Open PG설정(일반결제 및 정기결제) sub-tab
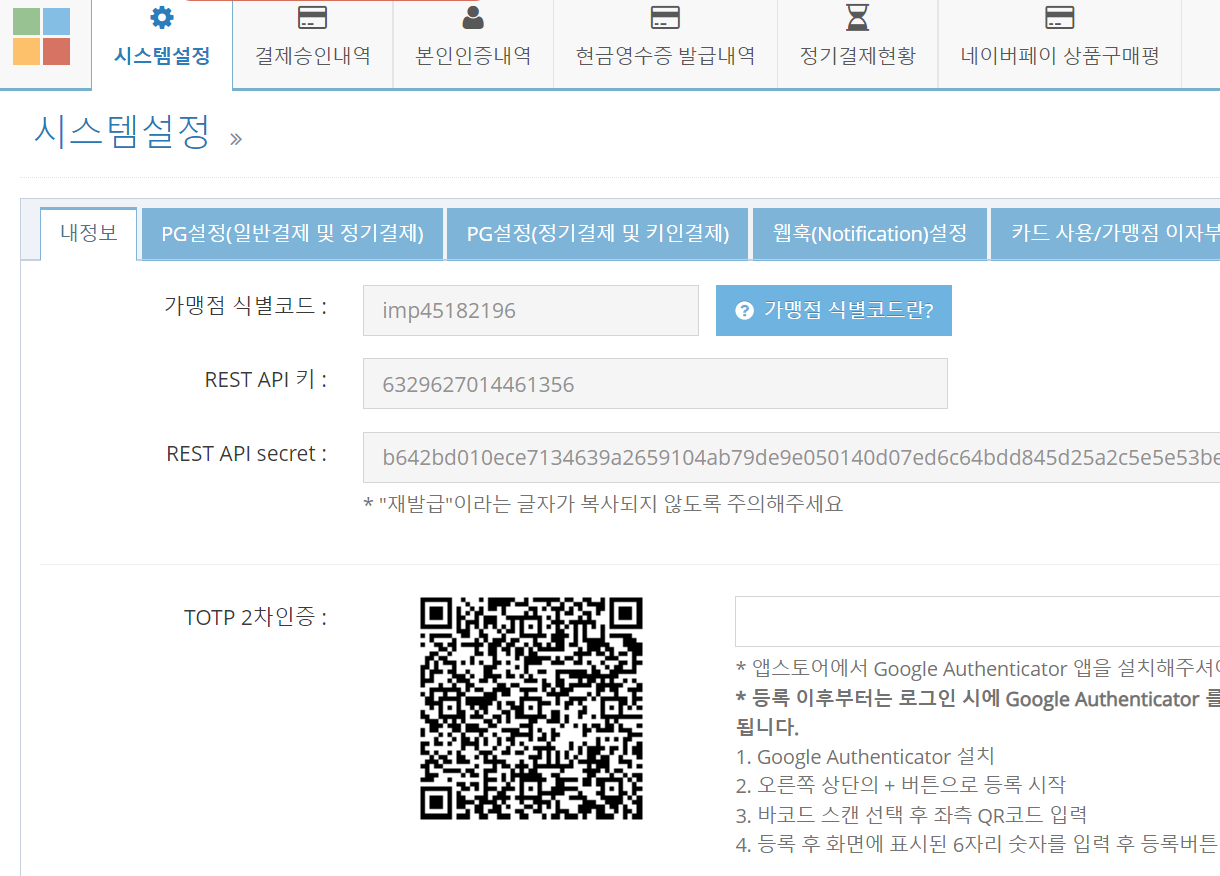Viewport: 1220px width, 876px height. [x=292, y=234]
